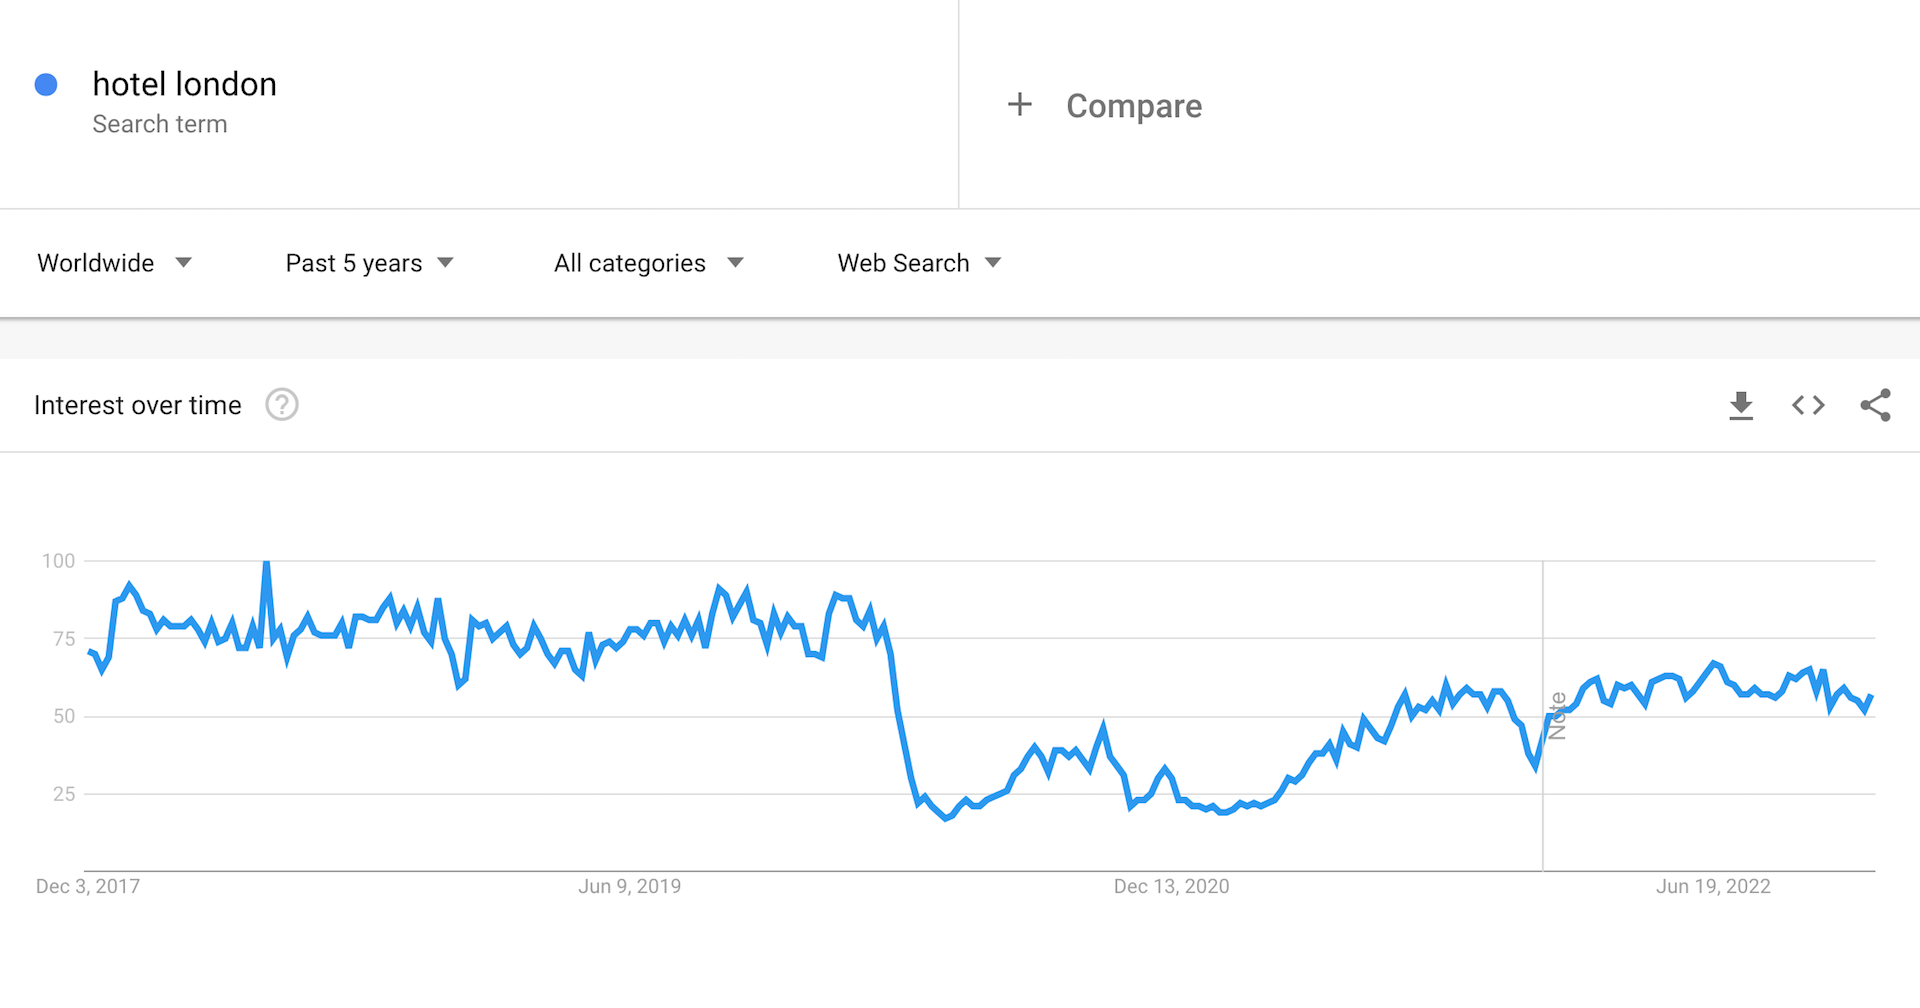Change search type via Web Search dropdown
Screen dimensions: 1920x1008
(x=903, y=262)
